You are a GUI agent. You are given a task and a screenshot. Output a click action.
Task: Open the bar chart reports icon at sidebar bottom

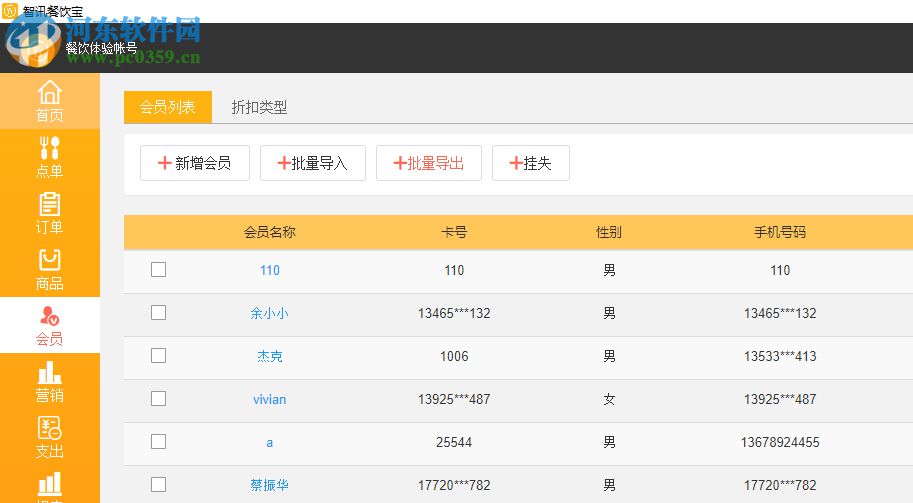[49, 486]
